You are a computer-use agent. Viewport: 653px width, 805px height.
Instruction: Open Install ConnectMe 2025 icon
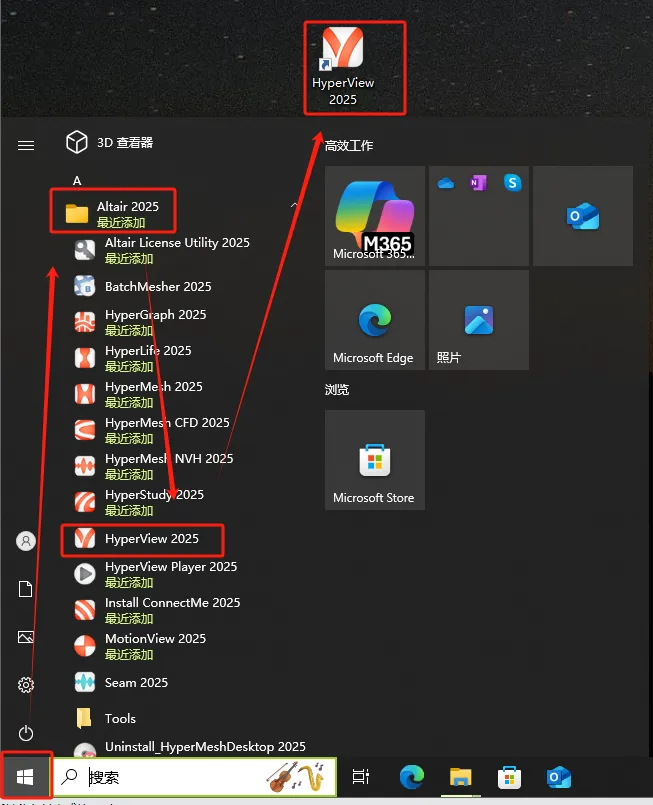click(85, 610)
